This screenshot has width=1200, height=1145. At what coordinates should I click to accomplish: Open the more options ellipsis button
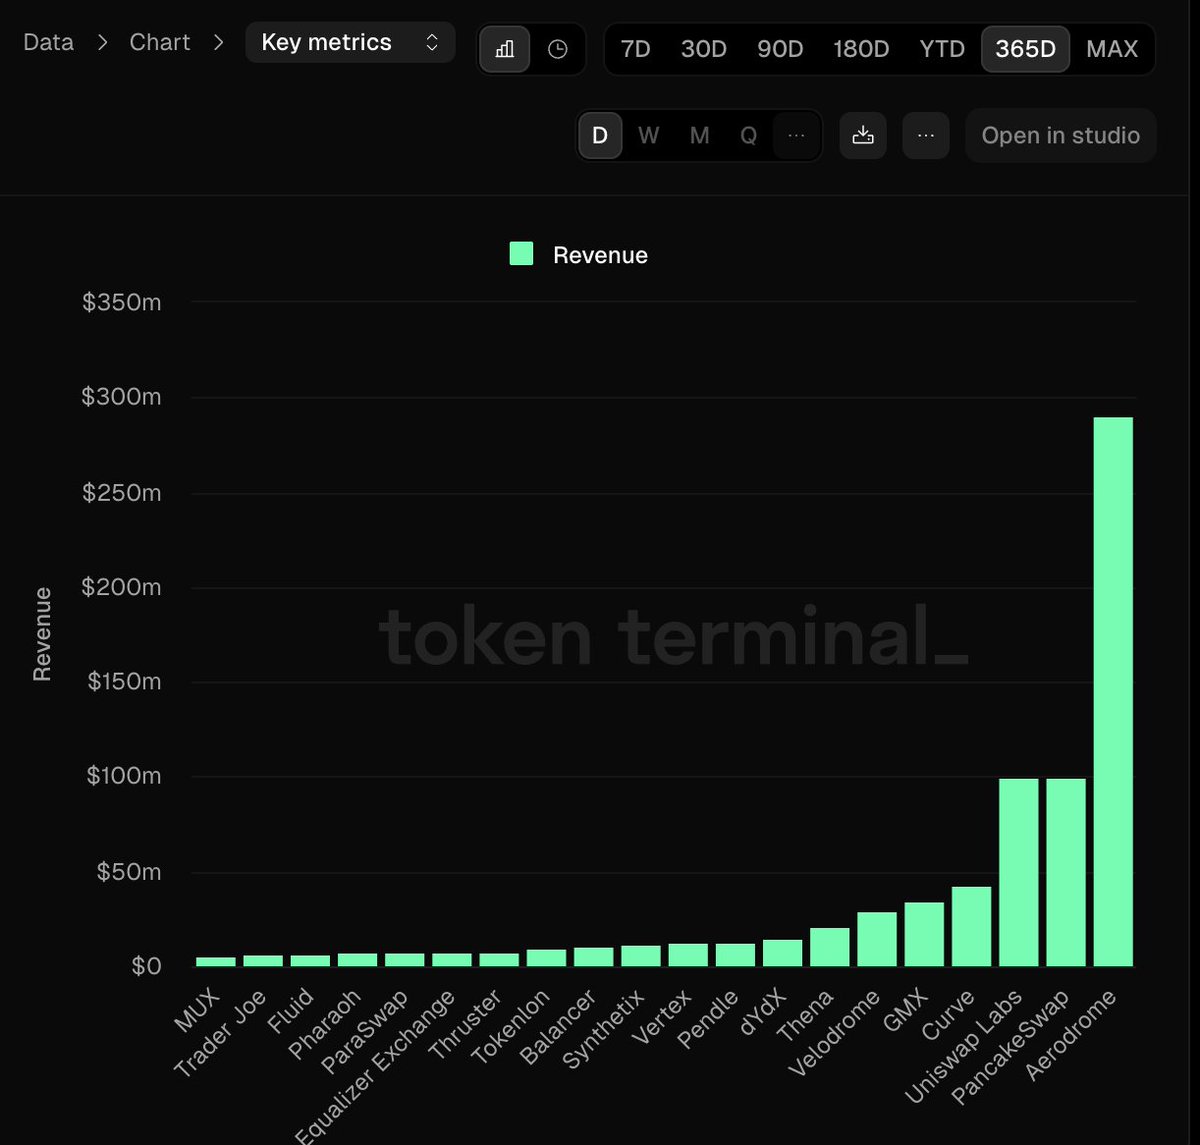pyautogui.click(x=926, y=135)
